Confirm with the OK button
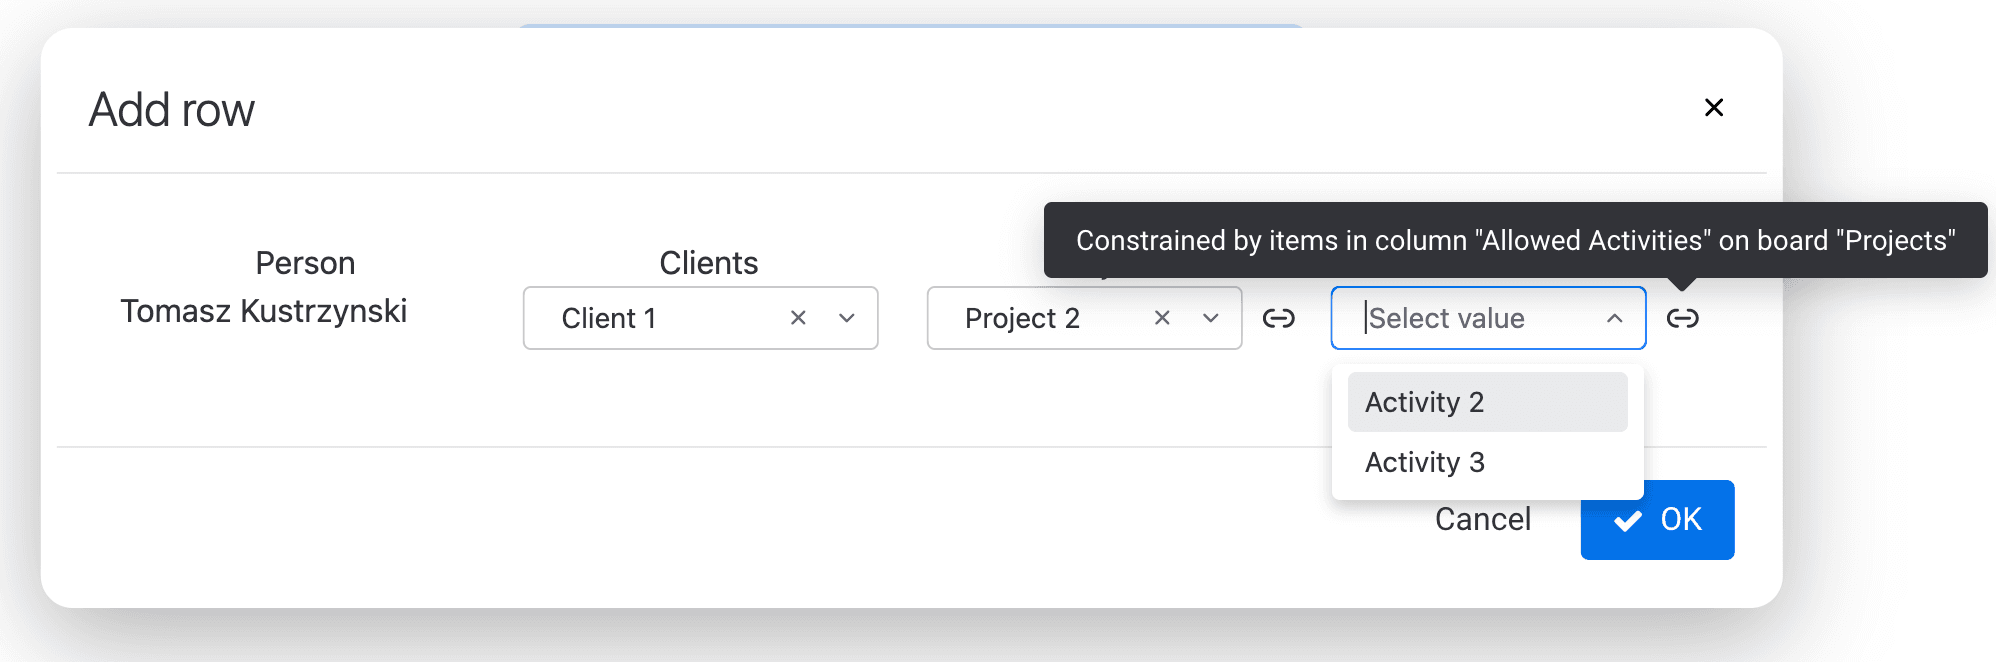 tap(1657, 519)
